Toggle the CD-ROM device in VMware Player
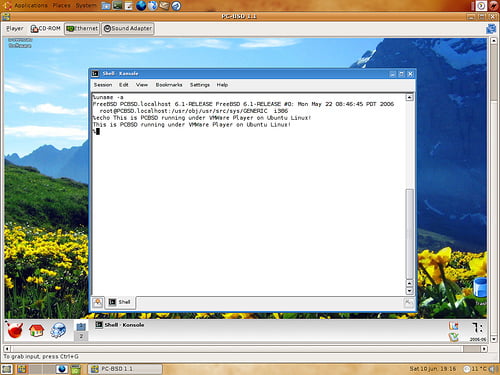 tap(45, 29)
